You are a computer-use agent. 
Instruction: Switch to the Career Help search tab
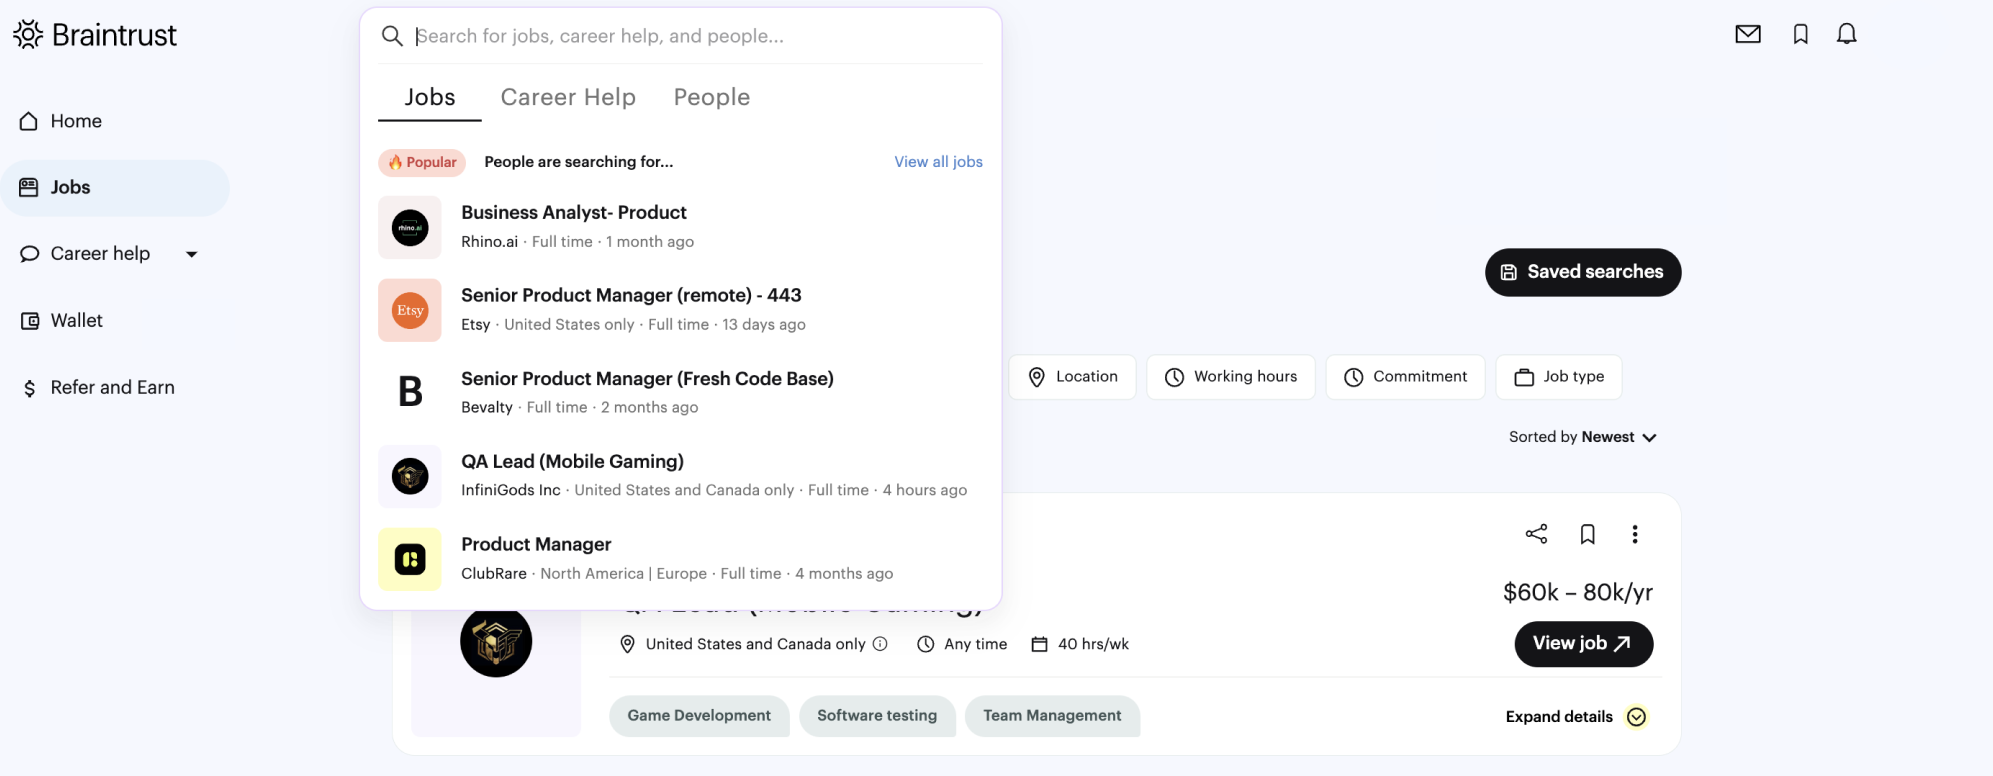[x=568, y=97]
